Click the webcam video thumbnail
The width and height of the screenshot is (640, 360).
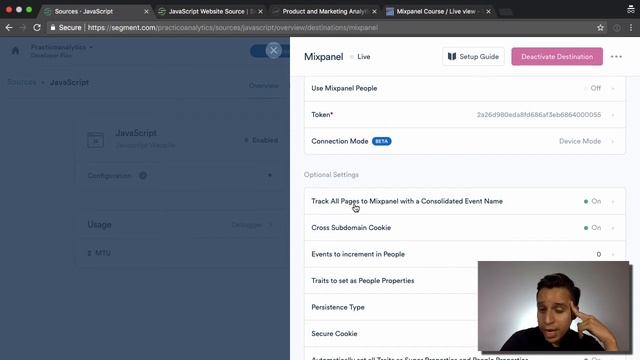click(554, 307)
